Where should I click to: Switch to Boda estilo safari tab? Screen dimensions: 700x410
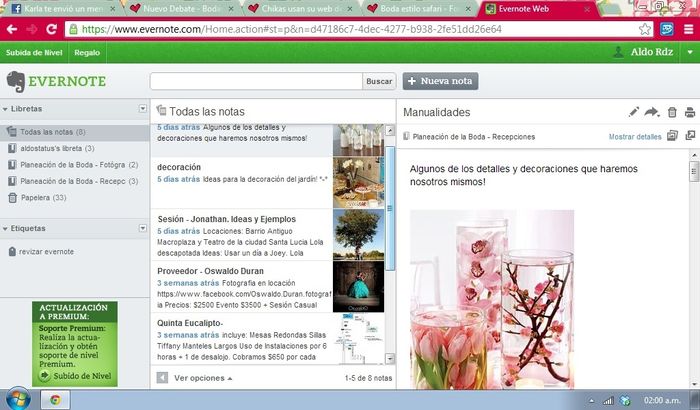[x=420, y=8]
